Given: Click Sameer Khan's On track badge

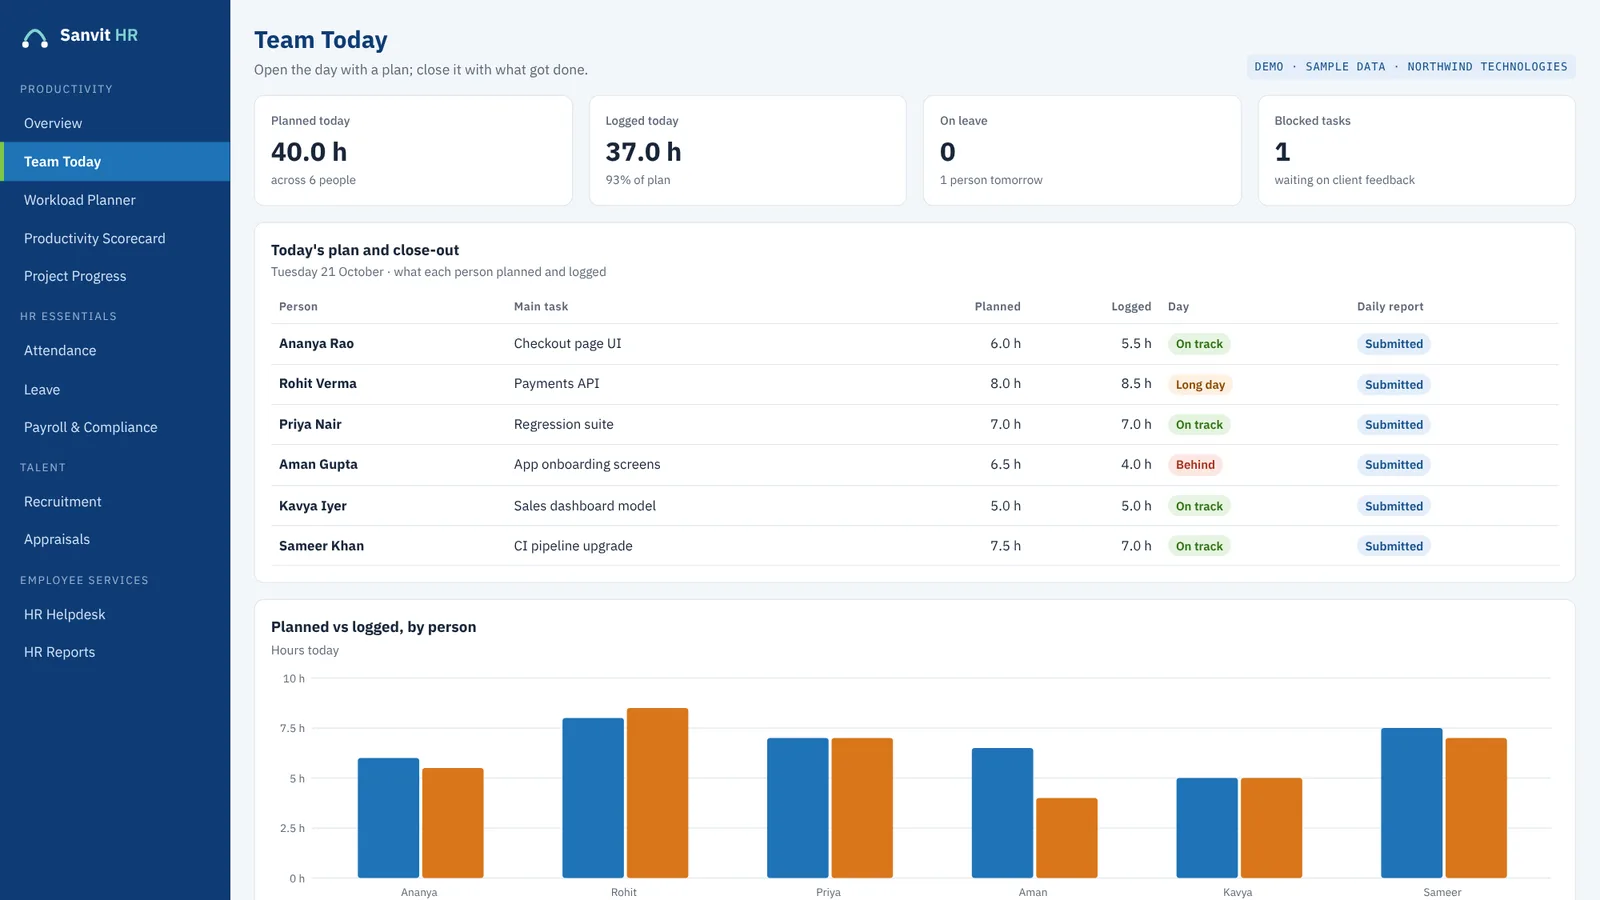Looking at the screenshot, I should [1199, 546].
